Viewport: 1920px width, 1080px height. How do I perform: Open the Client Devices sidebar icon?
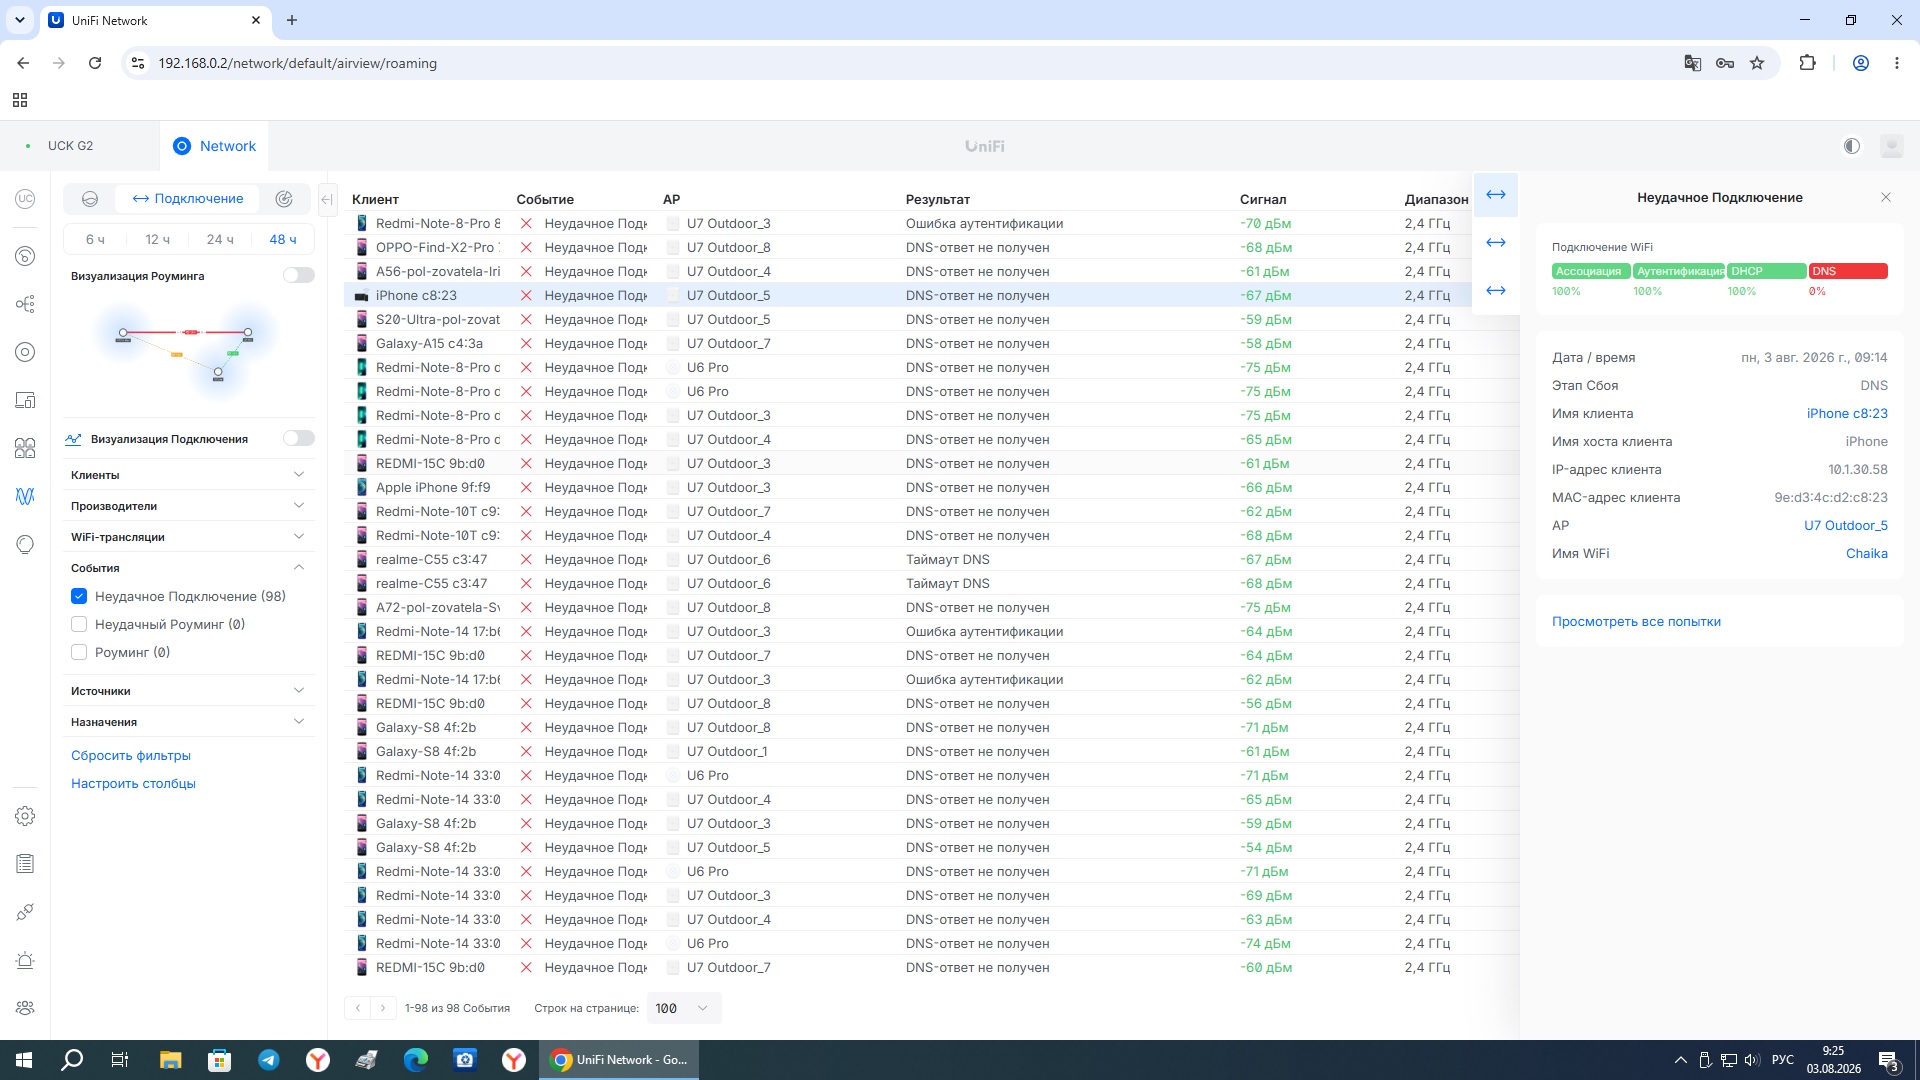point(25,400)
